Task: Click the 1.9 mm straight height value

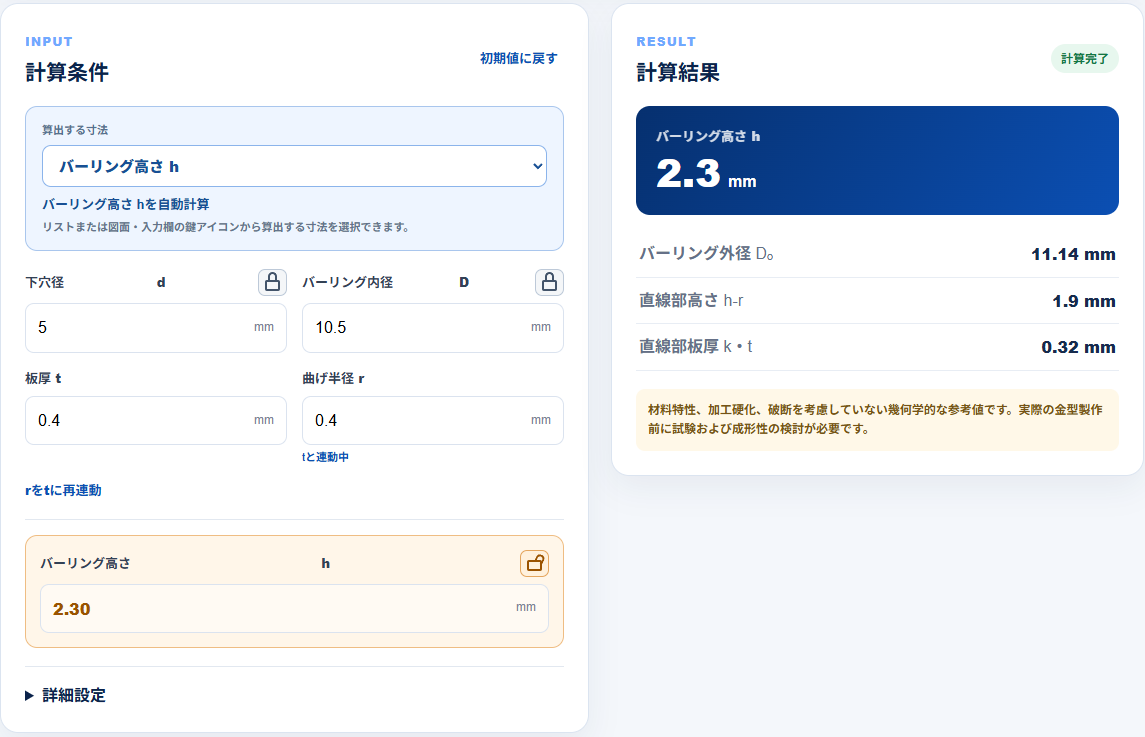Action: tap(1084, 301)
